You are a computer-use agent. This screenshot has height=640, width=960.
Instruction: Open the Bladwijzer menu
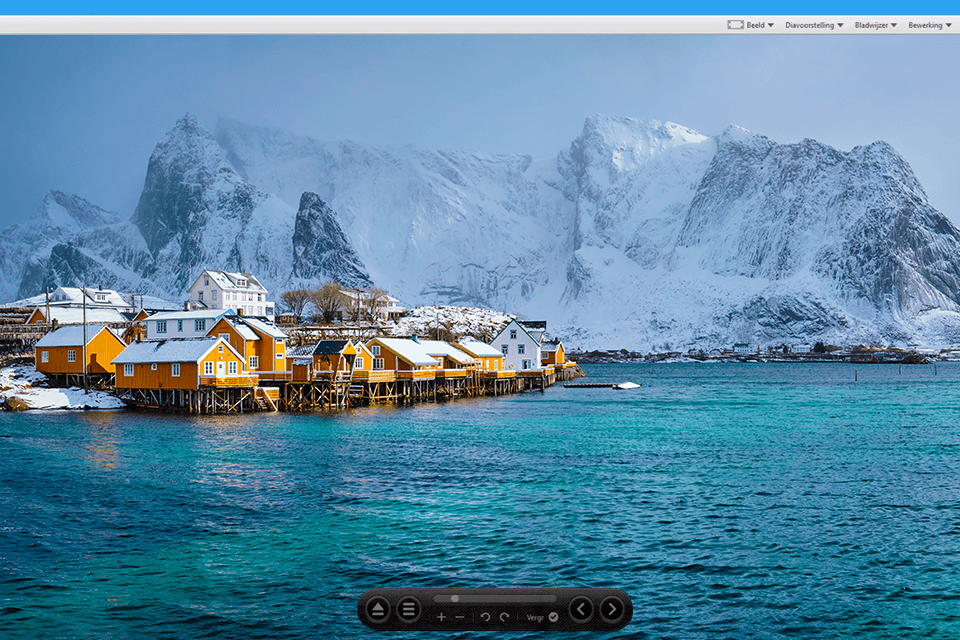[x=871, y=25]
